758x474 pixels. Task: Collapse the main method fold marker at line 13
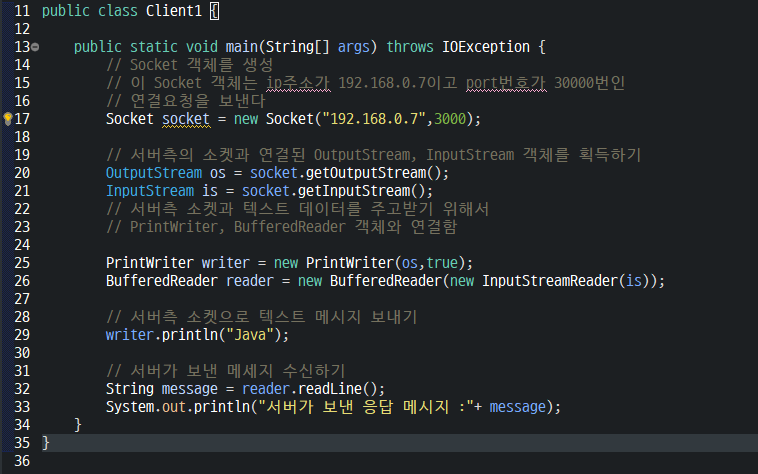35,47
